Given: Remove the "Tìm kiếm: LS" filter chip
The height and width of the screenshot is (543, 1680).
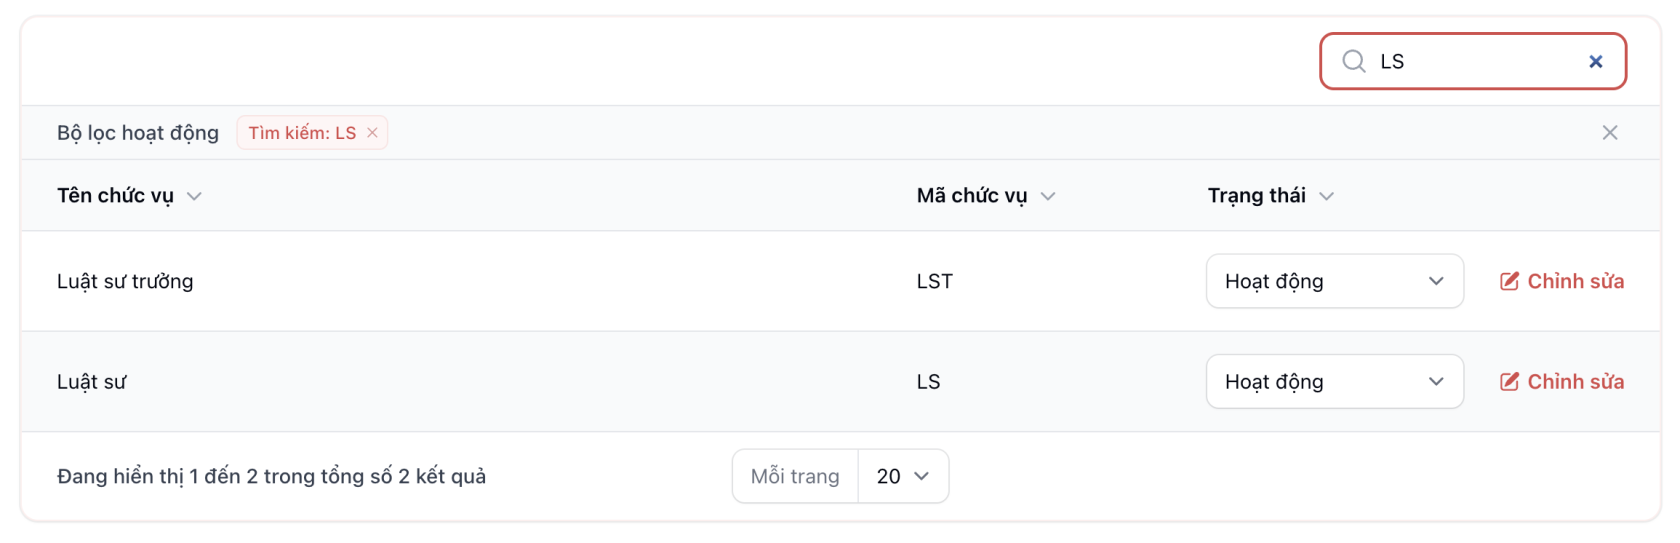Looking at the screenshot, I should coord(372,133).
